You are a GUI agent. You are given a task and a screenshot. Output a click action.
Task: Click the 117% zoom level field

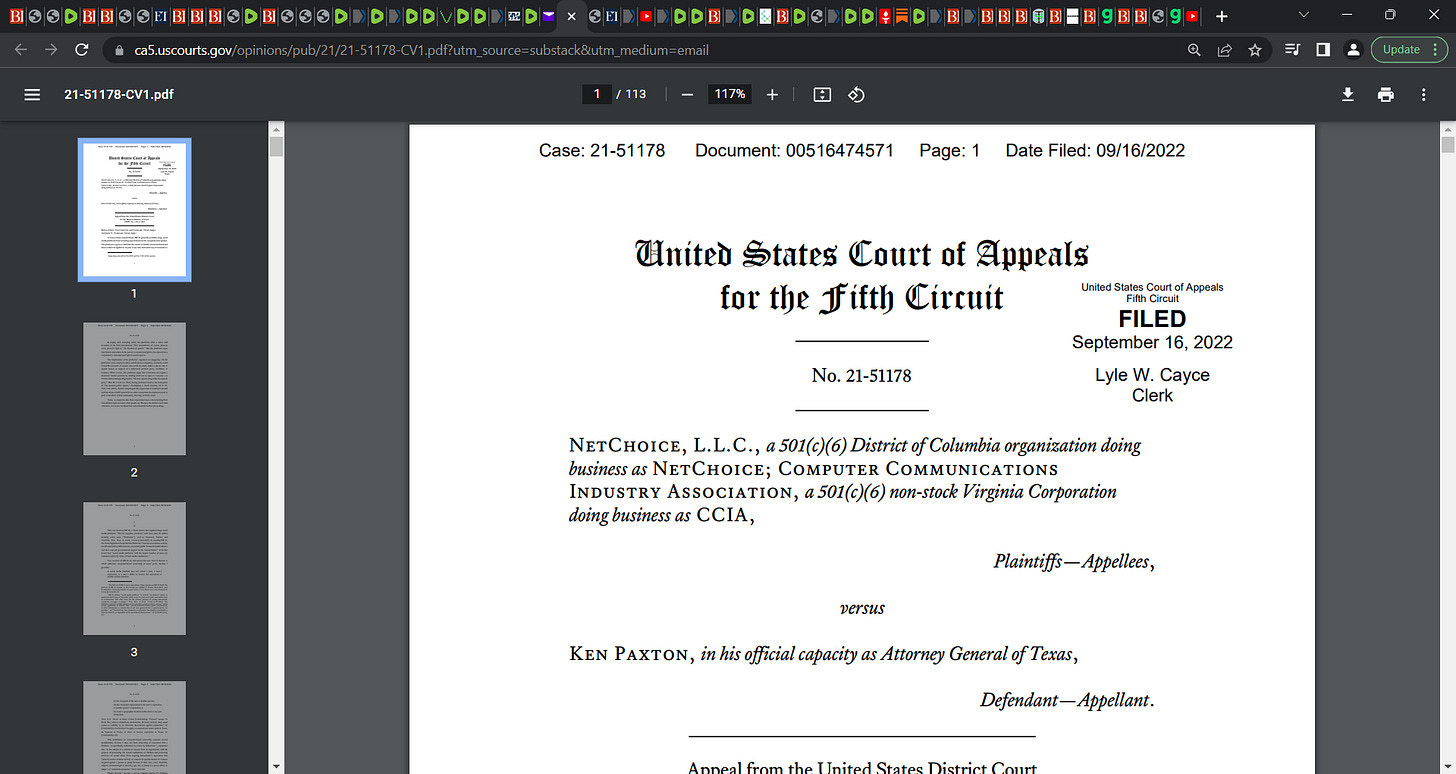730,94
